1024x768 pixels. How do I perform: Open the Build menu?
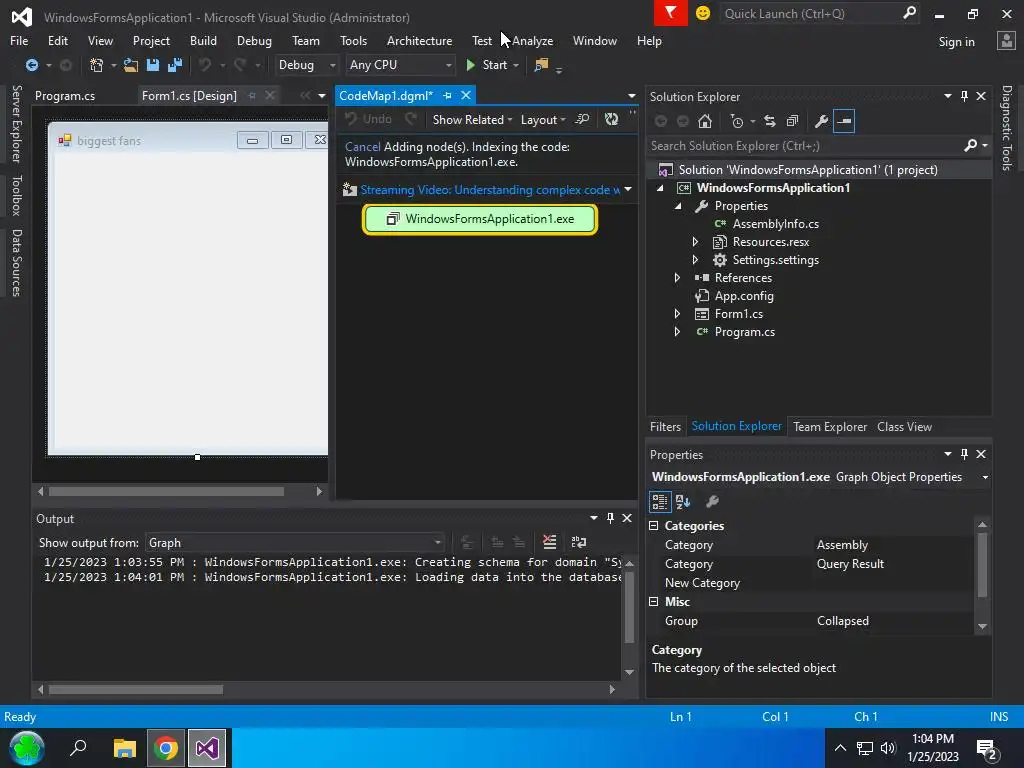[x=203, y=40]
